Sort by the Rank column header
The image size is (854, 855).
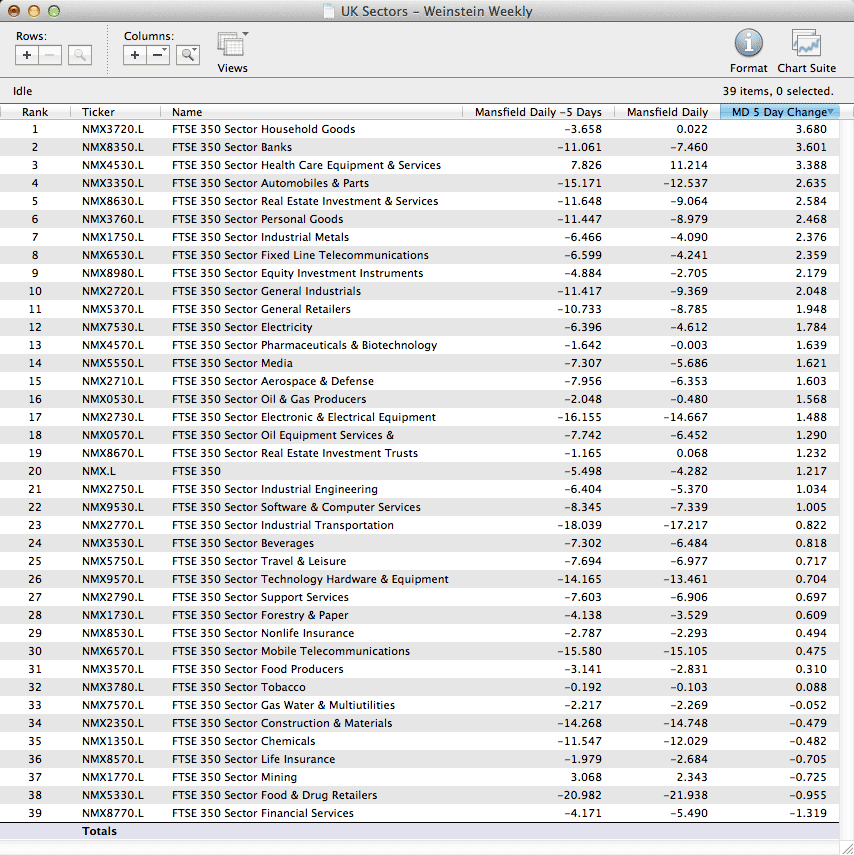coord(35,112)
